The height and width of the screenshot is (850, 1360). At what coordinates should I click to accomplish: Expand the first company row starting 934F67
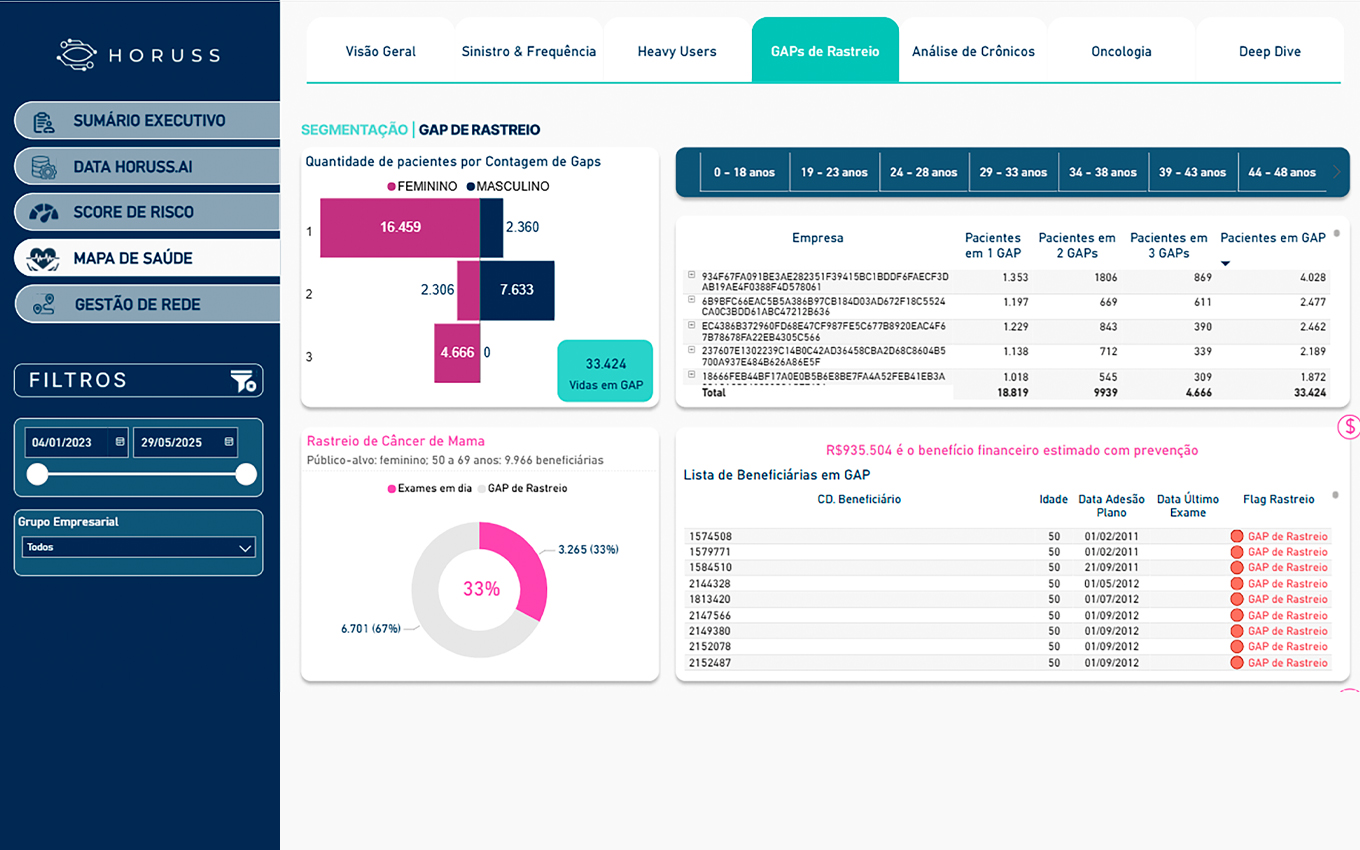(x=691, y=275)
